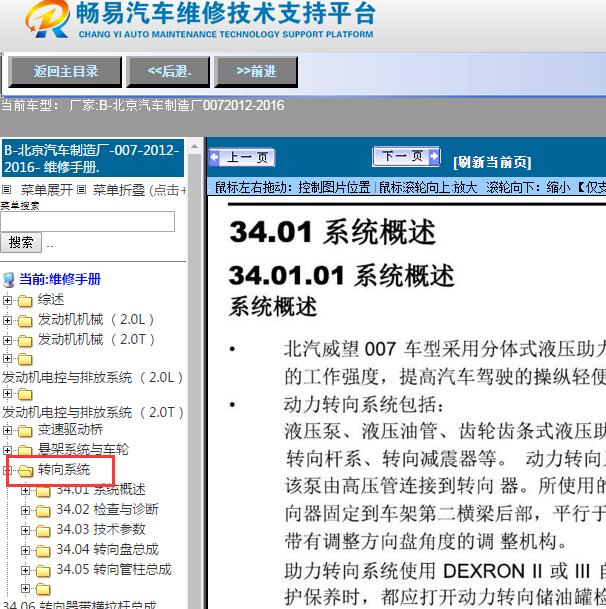
Task: Click the B-北京汽车制造厂 manual title header
Action: 92,158
